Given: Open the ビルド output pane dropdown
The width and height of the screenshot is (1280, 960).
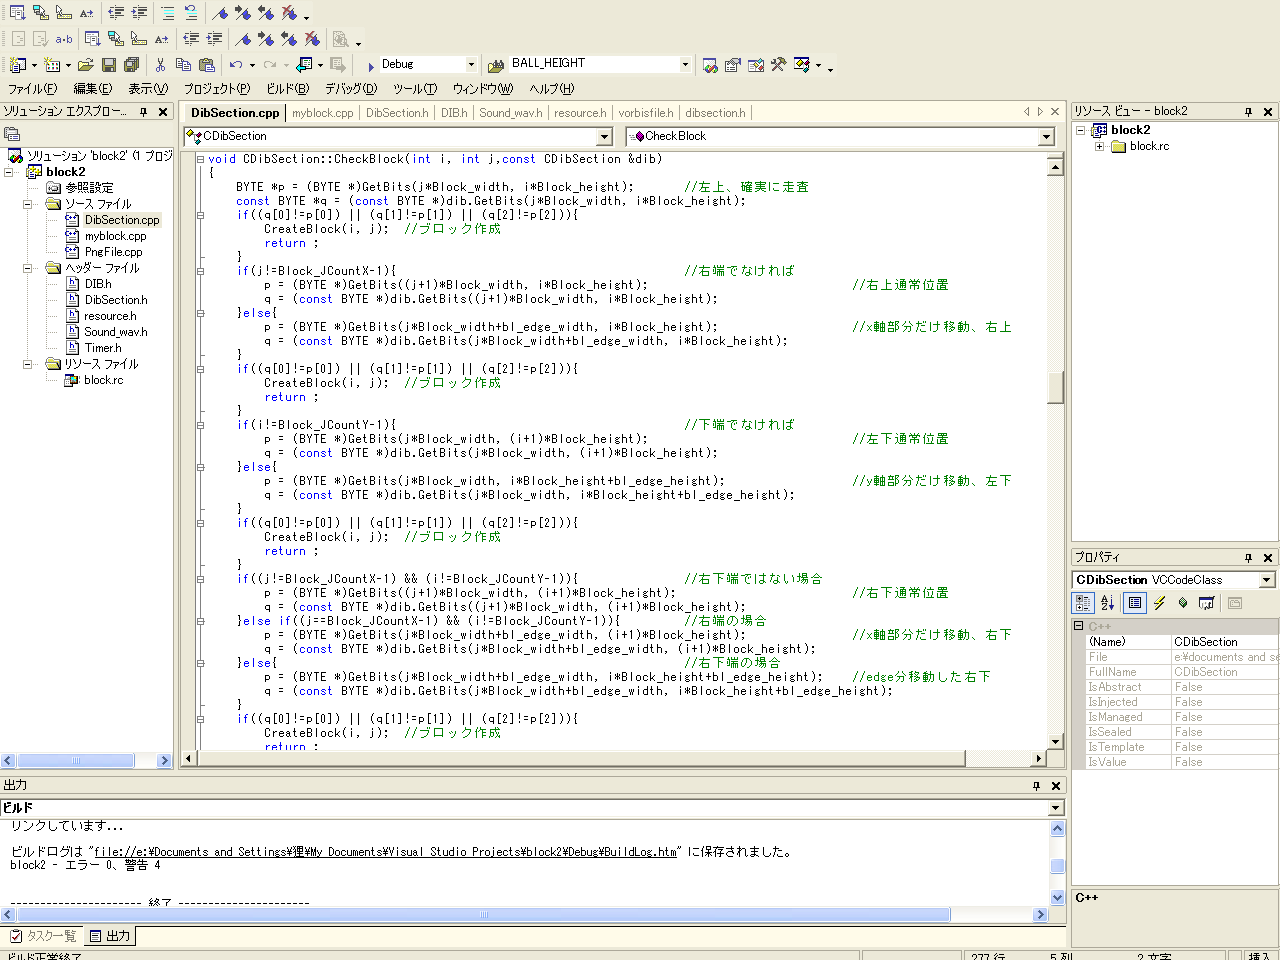Looking at the screenshot, I should 1056,808.
